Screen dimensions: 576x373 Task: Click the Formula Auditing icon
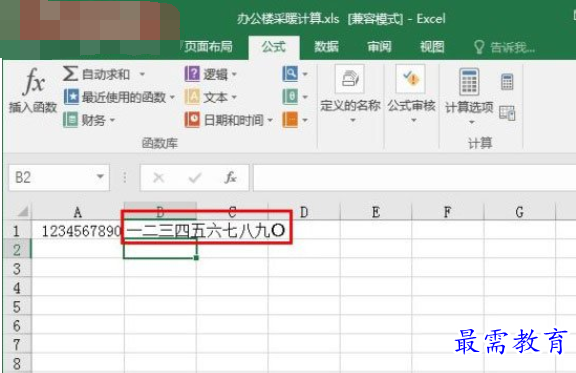[411, 79]
